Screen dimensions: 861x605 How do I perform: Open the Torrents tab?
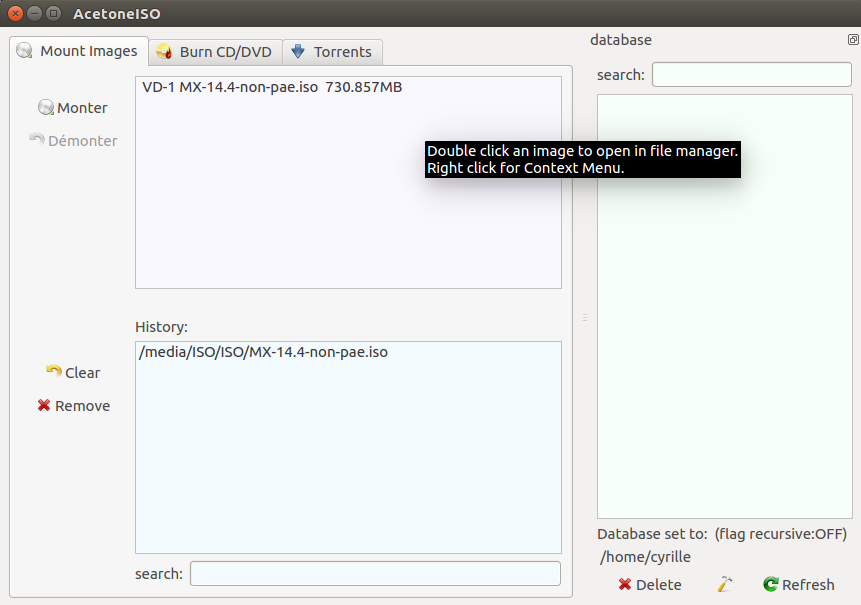coord(332,52)
